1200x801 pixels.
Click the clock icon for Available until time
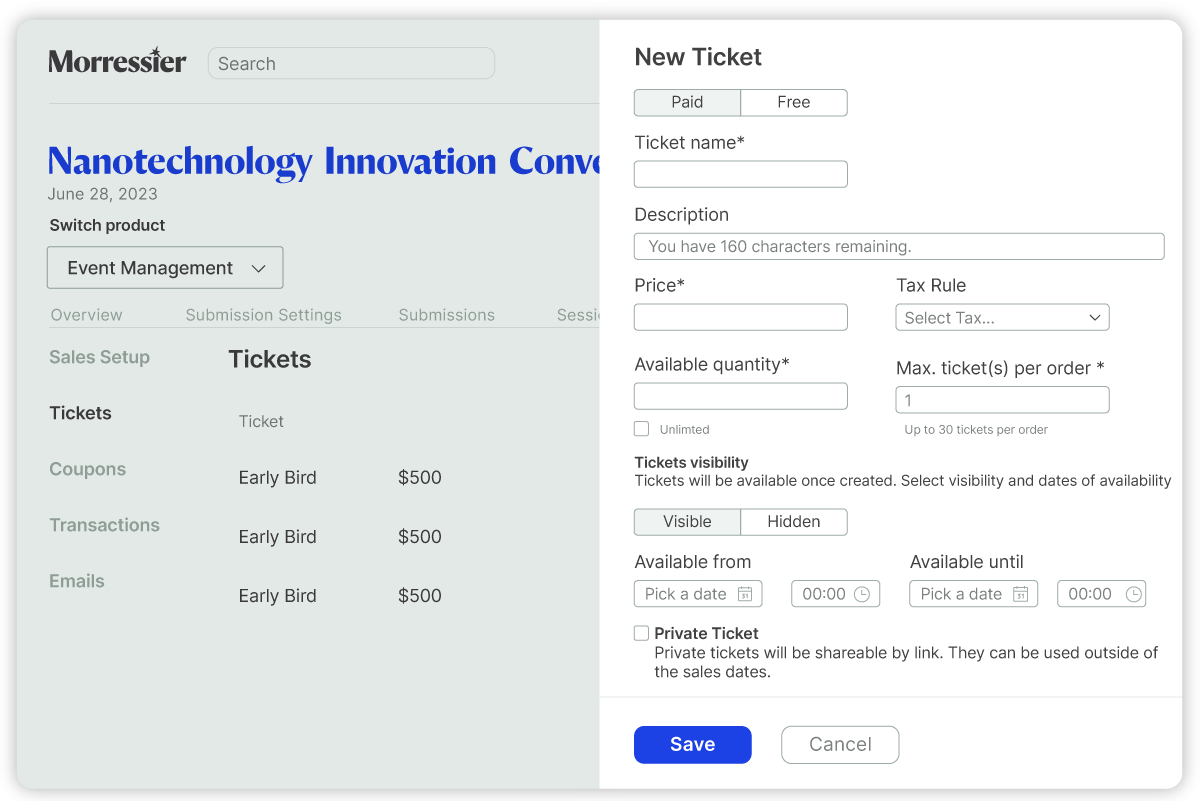pyautogui.click(x=1133, y=594)
